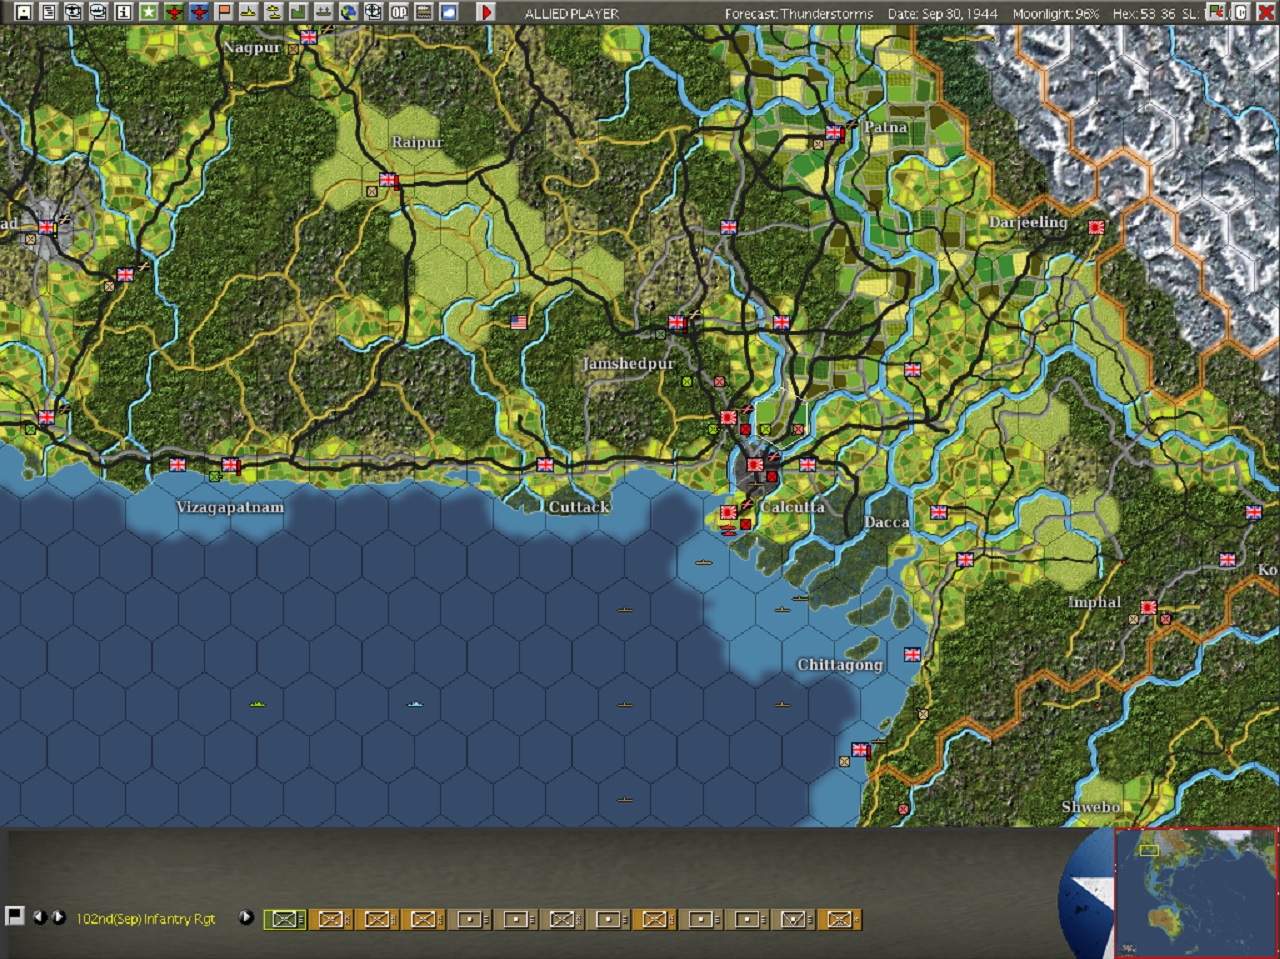Select the last unit icon in the bottom stack row
The height and width of the screenshot is (959, 1280).
tap(839, 919)
